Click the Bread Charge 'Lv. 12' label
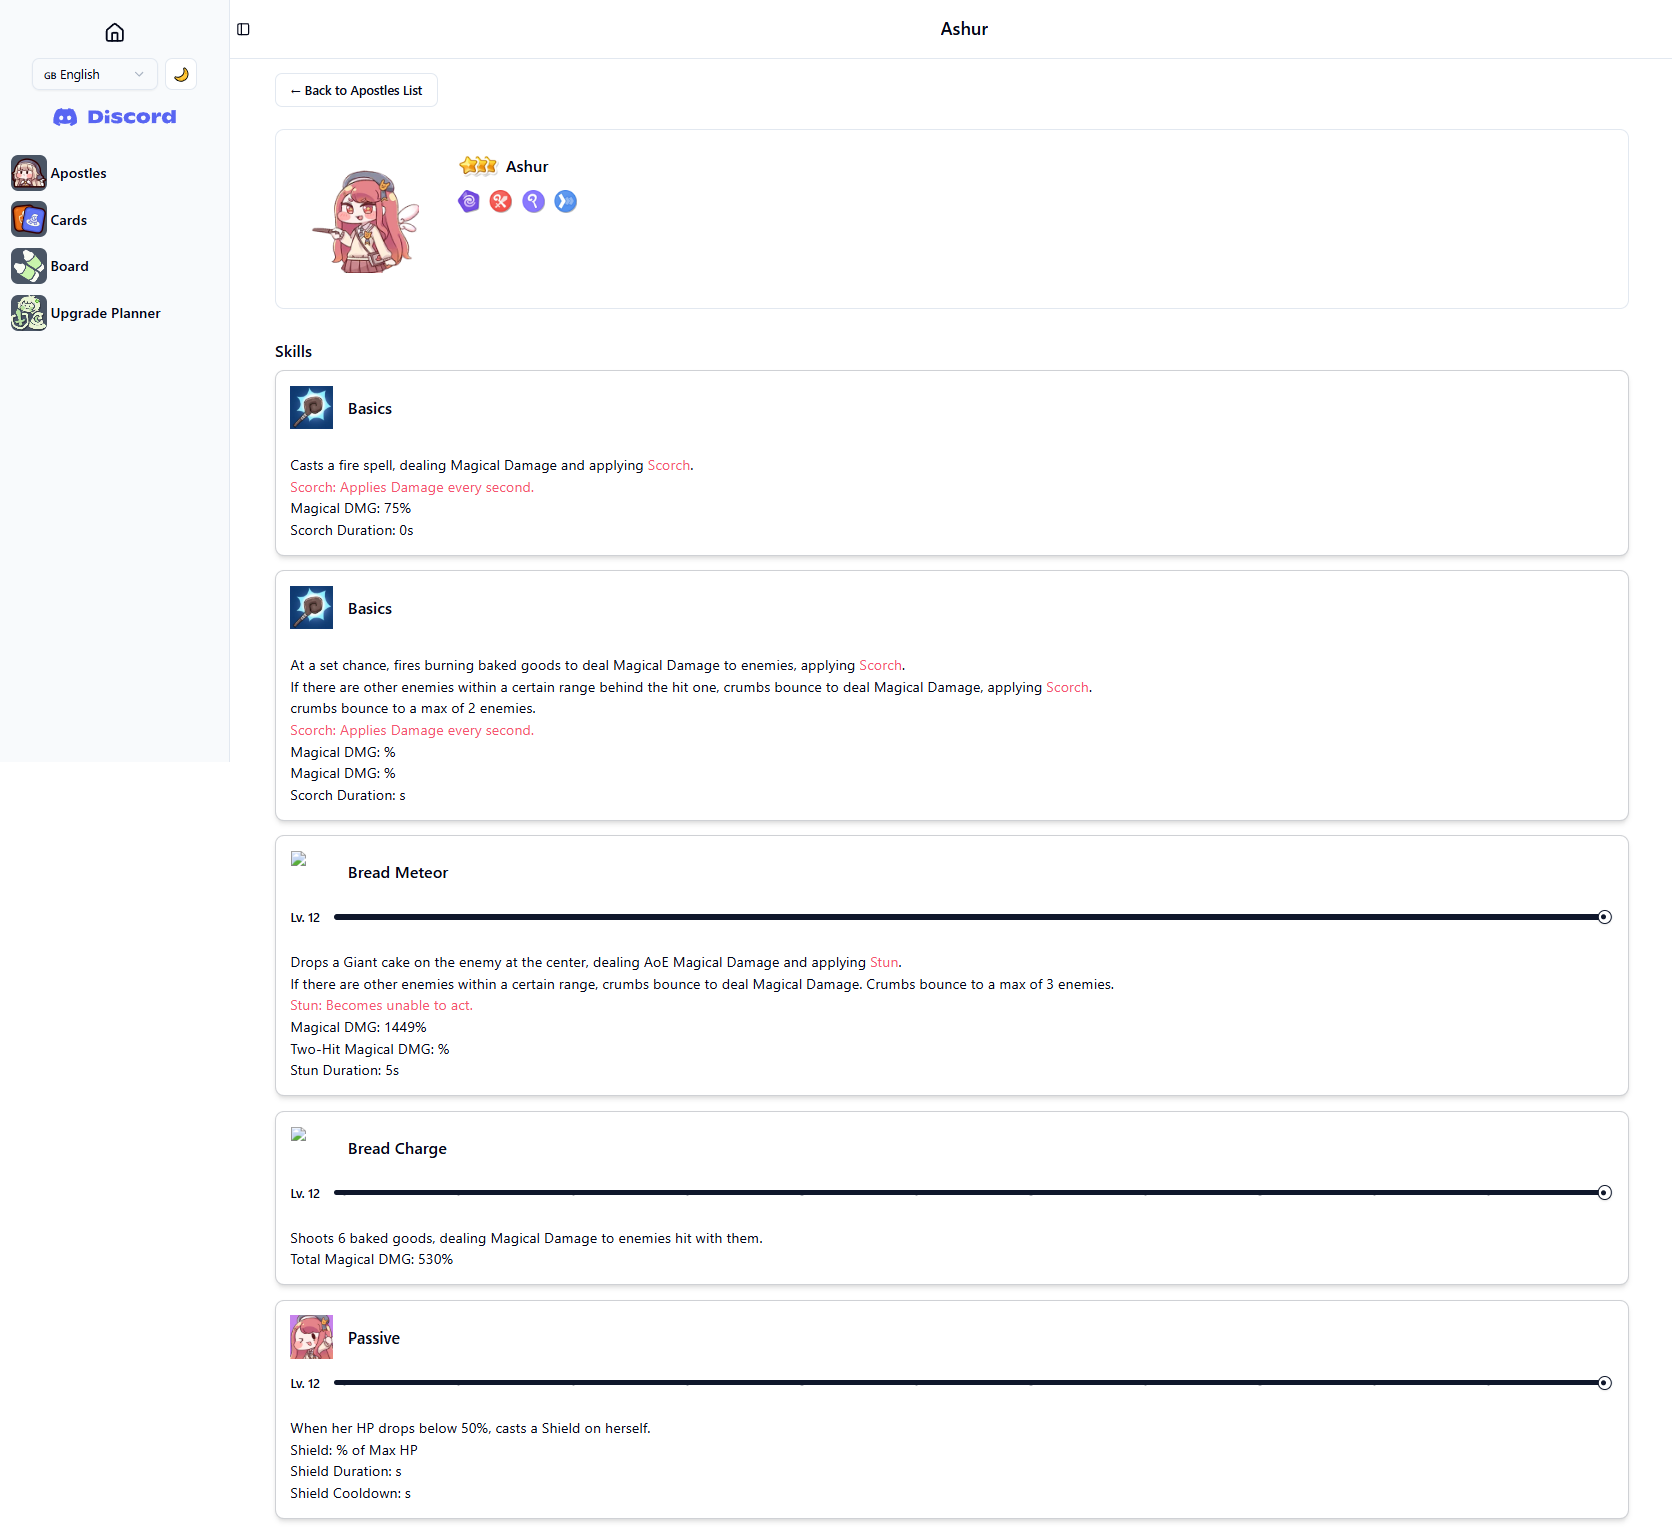Image resolution: width=1672 pixels, height=1532 pixels. 305,1194
